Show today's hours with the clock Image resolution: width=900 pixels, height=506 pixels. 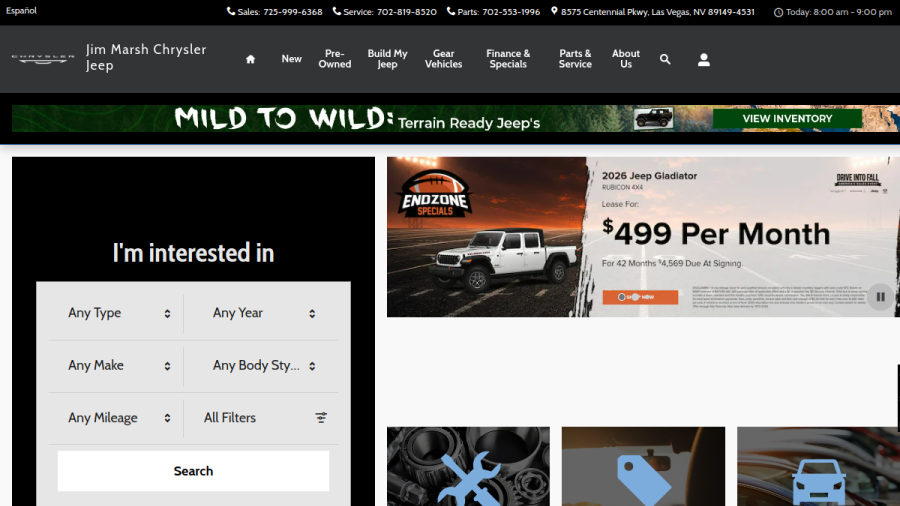click(x=833, y=12)
